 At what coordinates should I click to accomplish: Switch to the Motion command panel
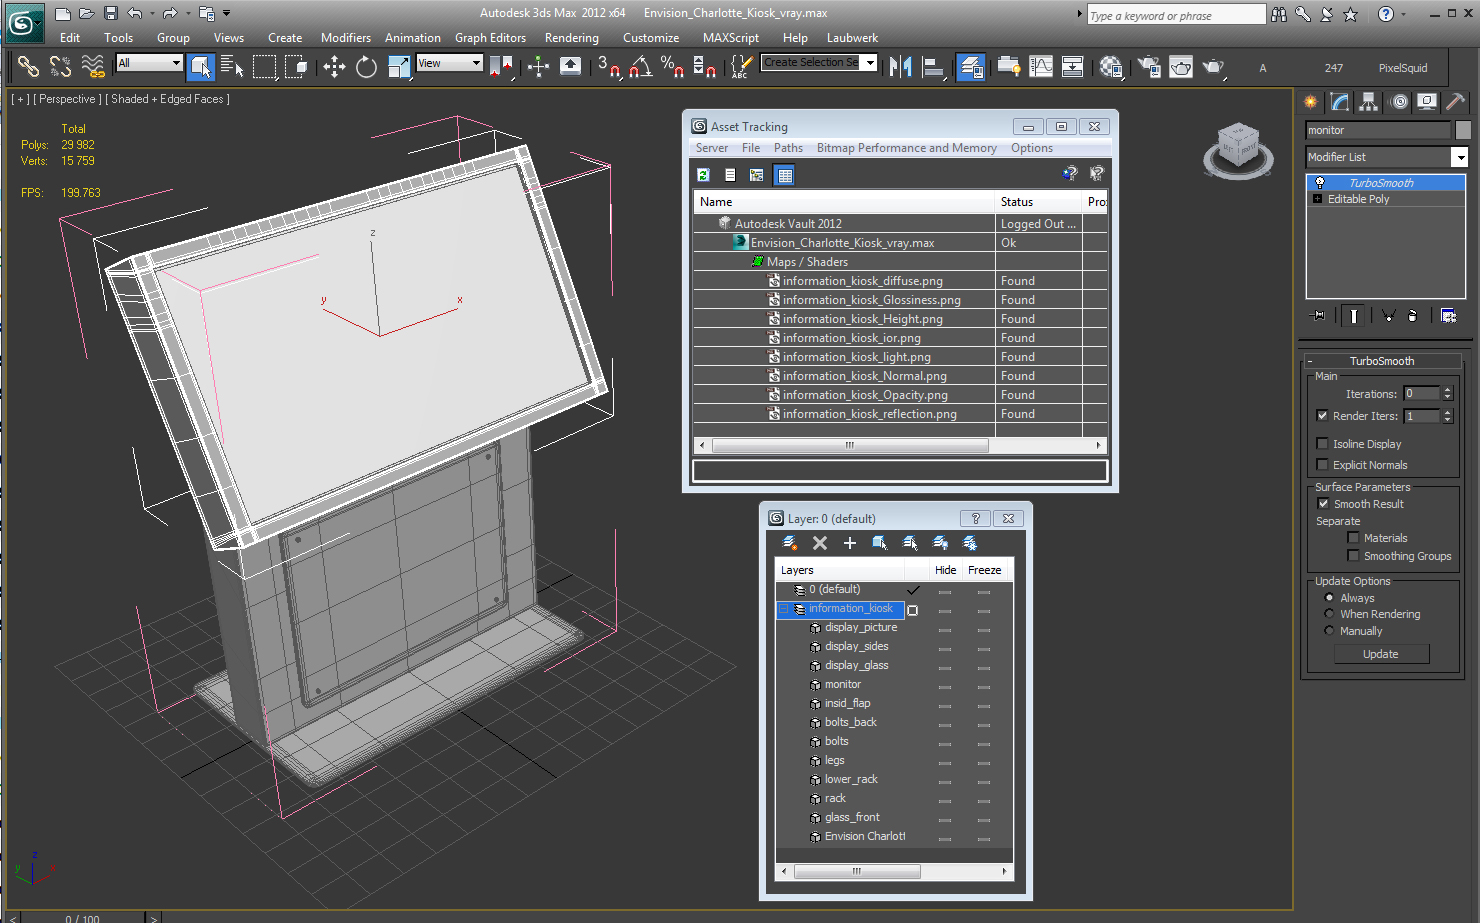pos(1398,102)
